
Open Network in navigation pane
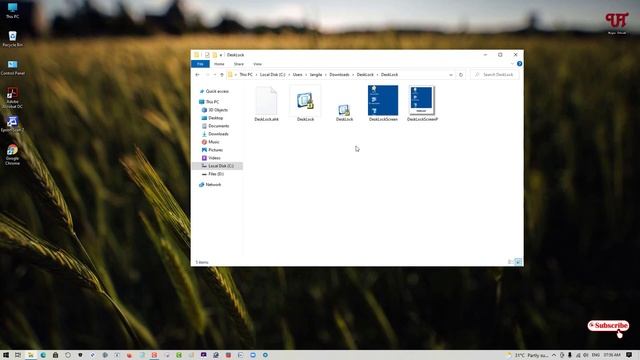pyautogui.click(x=210, y=185)
